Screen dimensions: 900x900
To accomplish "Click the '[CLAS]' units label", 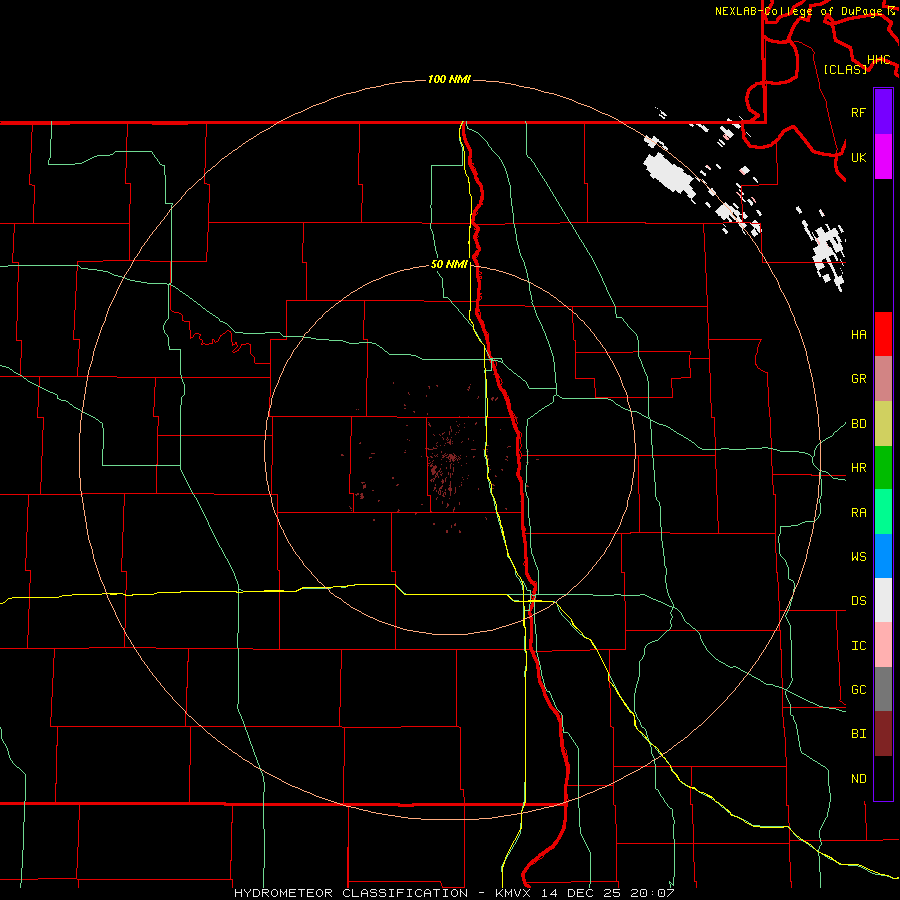I will 845,69.
